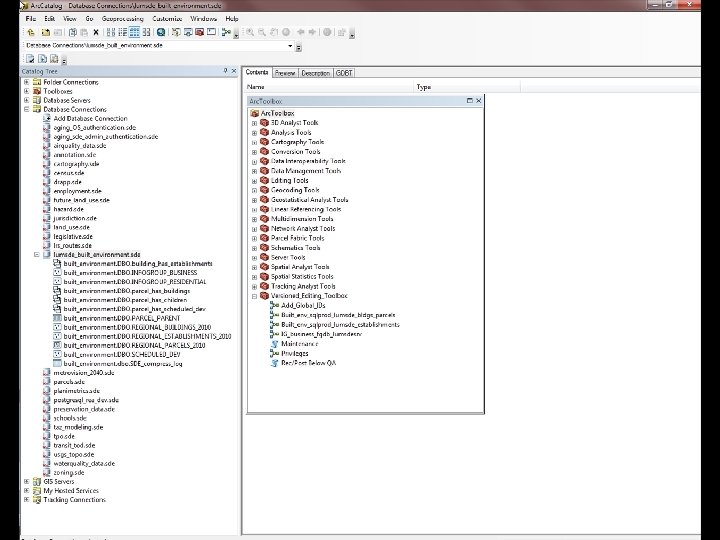Open the File menu
The image size is (720, 540).
[31, 19]
